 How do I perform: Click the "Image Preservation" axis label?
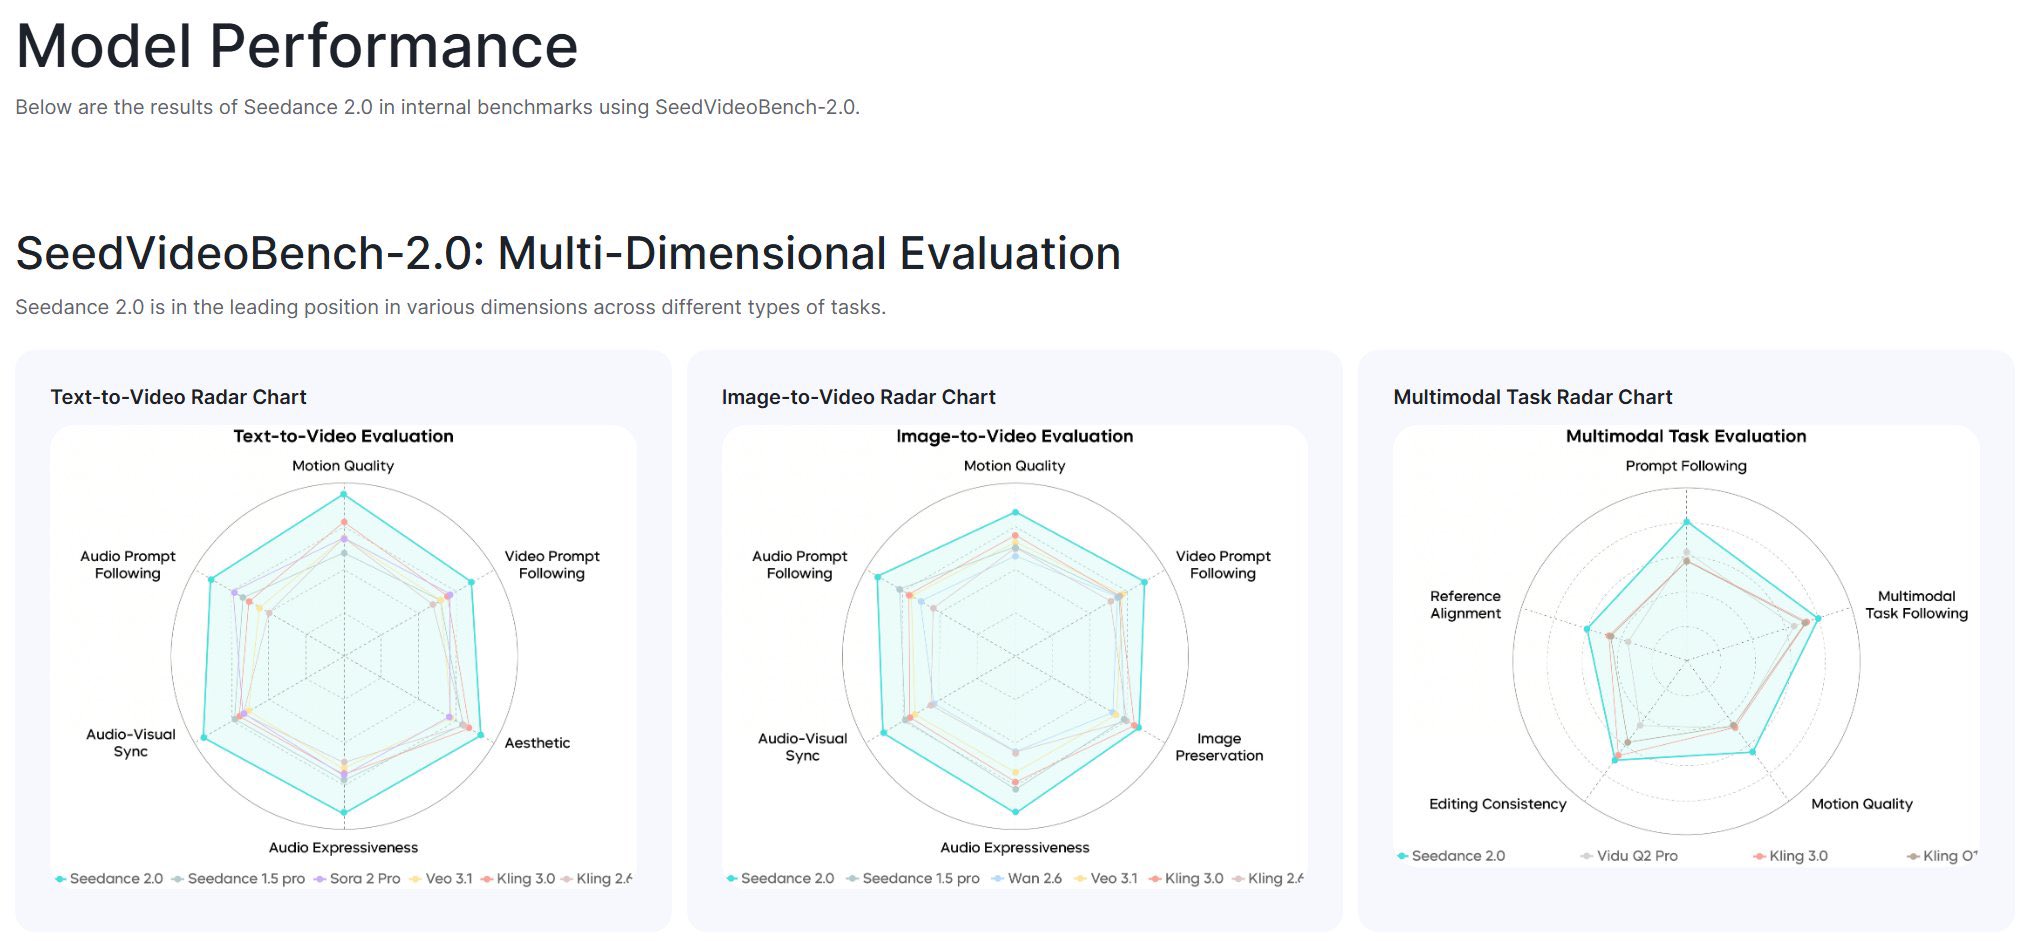point(1219,747)
